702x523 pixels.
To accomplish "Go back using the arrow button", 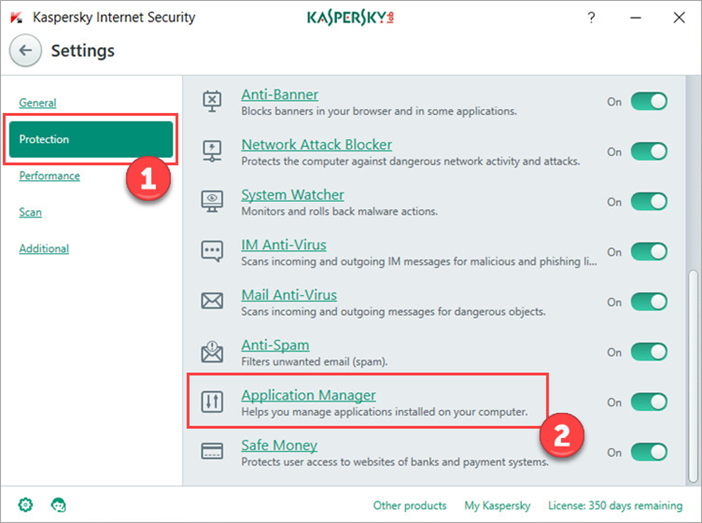I will point(26,50).
